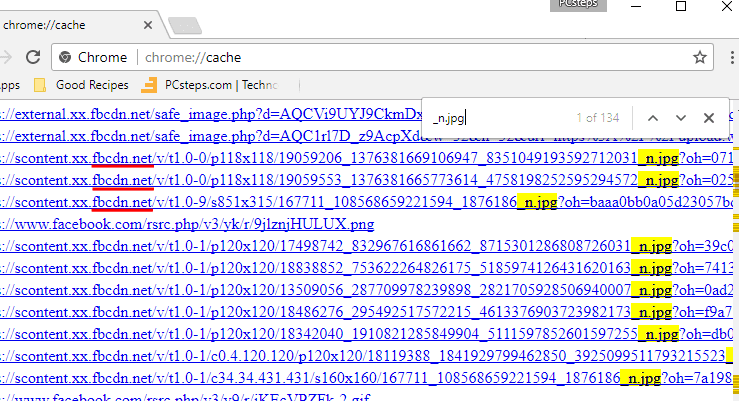This screenshot has height=401, width=739.
Task: Open the safe_image link with AQC1rl7D
Action: pyautogui.click(x=211, y=136)
